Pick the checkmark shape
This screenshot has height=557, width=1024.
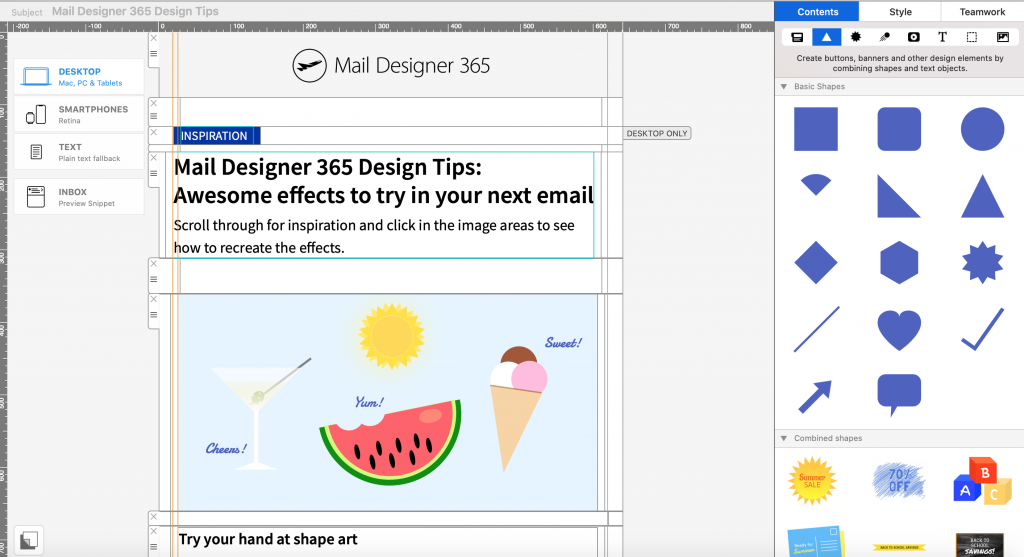[x=982, y=330]
